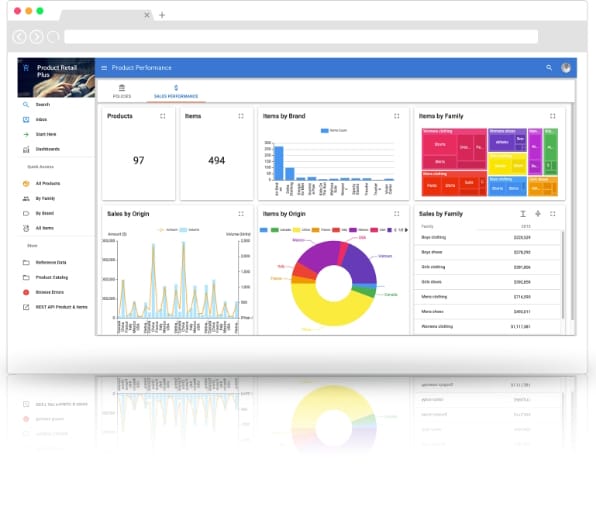Open a new browser tab with plus

[162, 15]
